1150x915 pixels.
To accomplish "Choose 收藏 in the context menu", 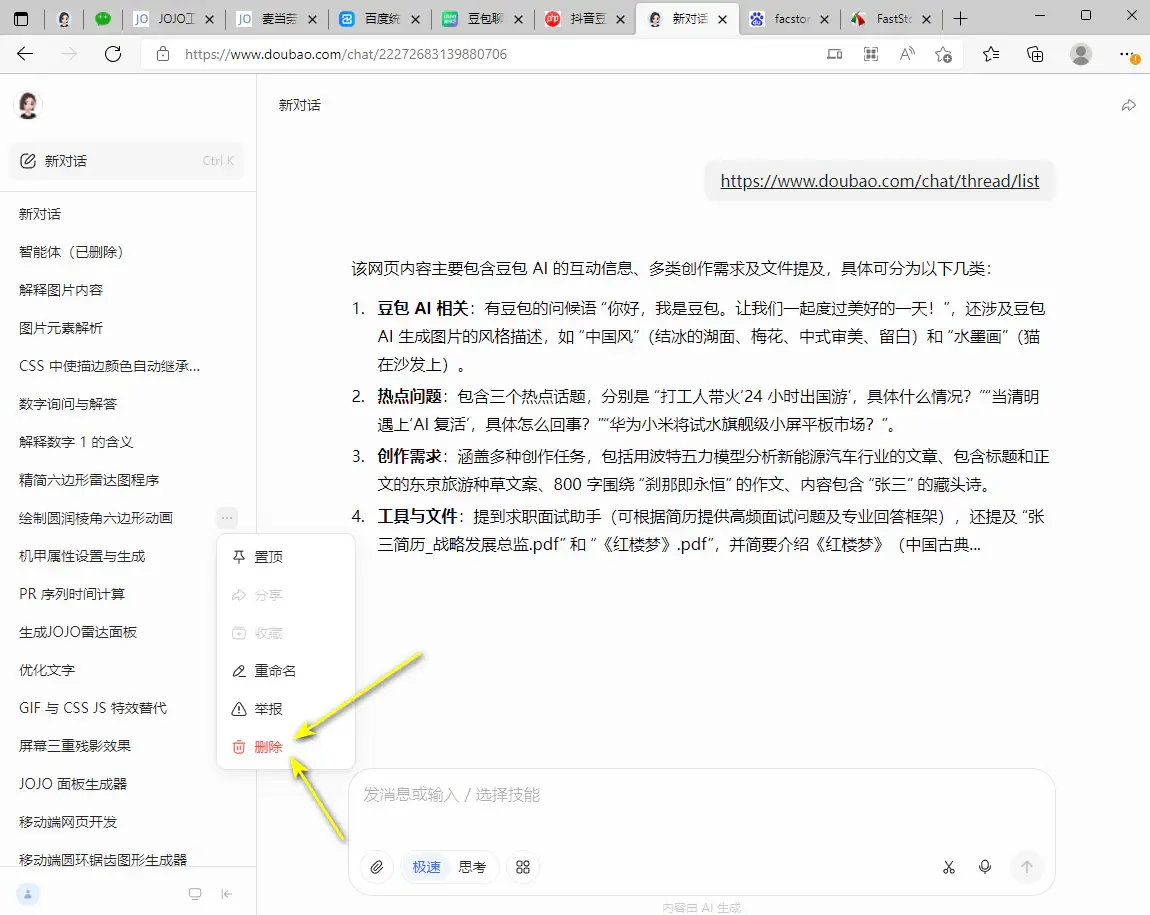I will click(286, 633).
